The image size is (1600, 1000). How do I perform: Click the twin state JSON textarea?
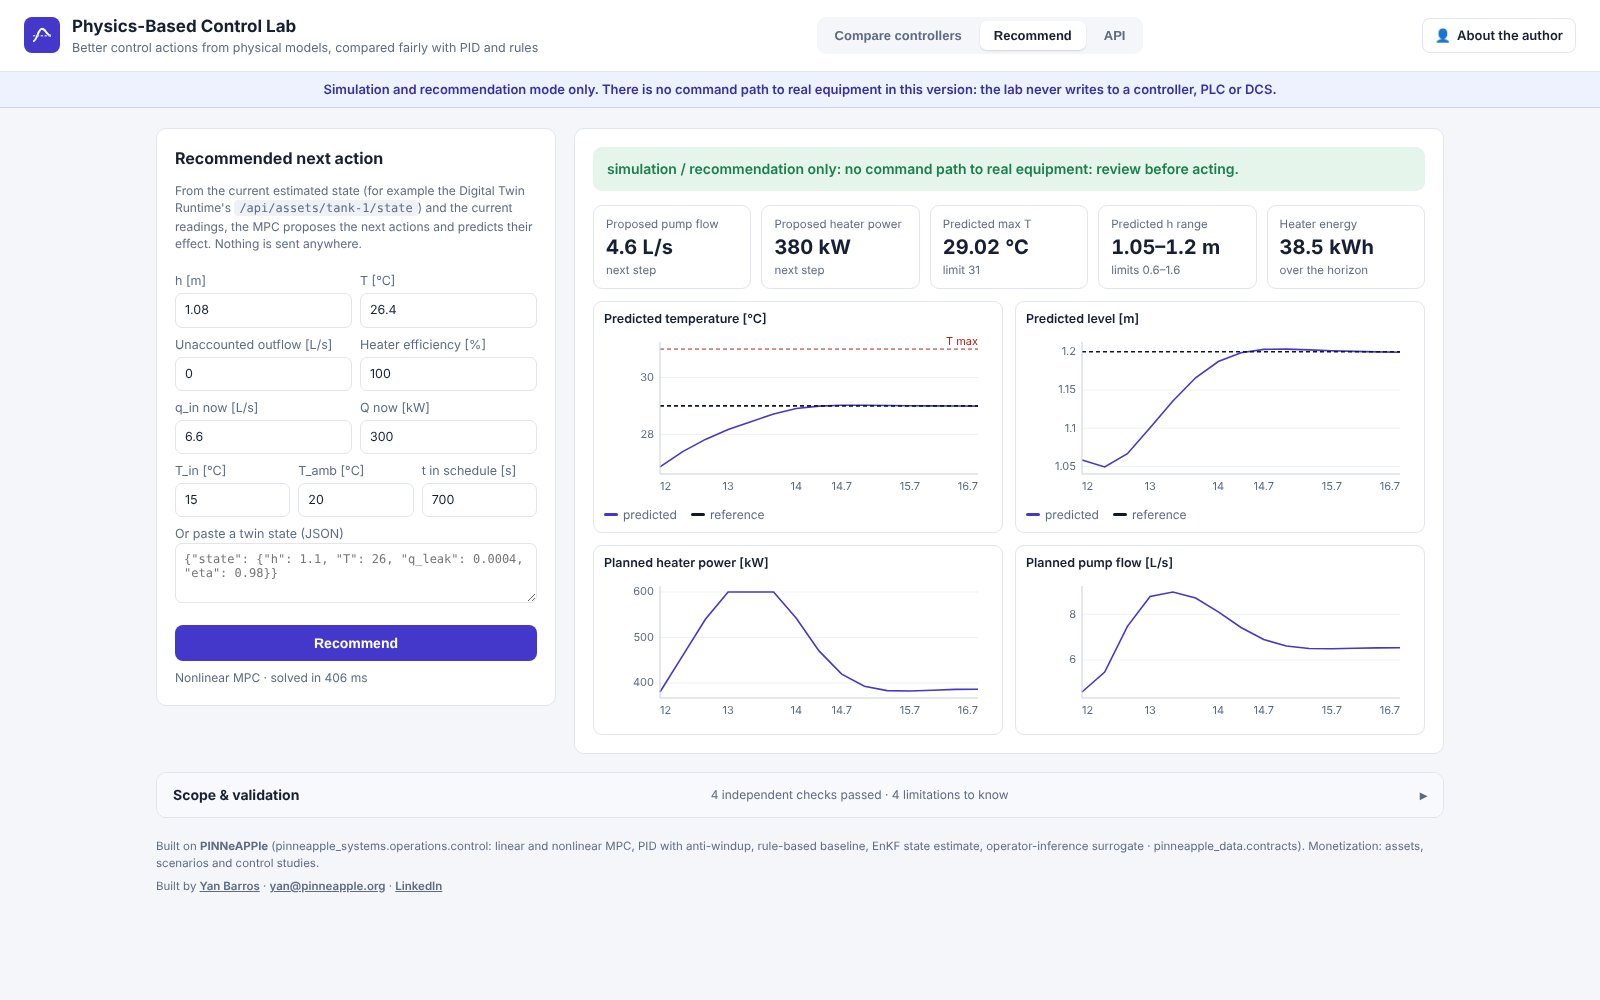coord(356,573)
